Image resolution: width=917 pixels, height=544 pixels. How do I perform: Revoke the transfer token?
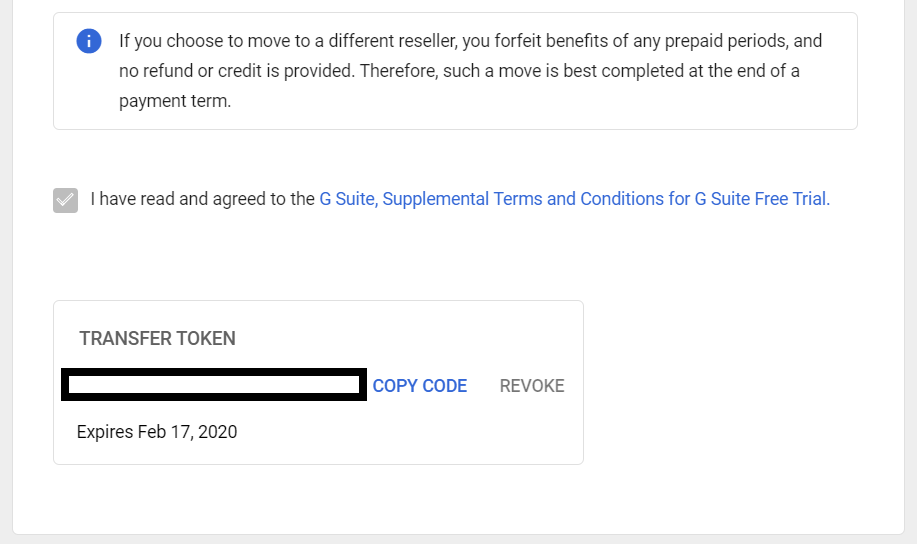(532, 385)
